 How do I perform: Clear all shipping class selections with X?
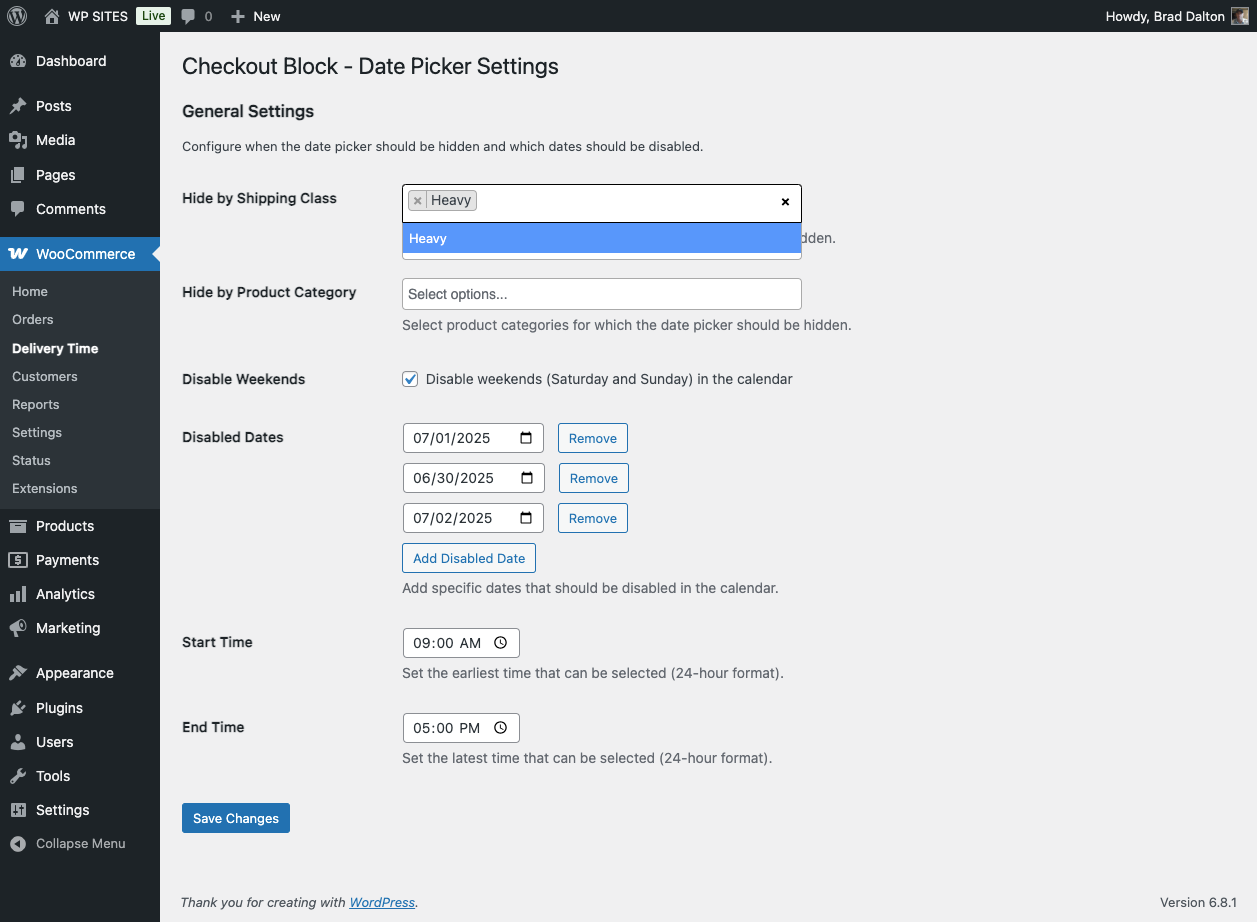point(785,202)
